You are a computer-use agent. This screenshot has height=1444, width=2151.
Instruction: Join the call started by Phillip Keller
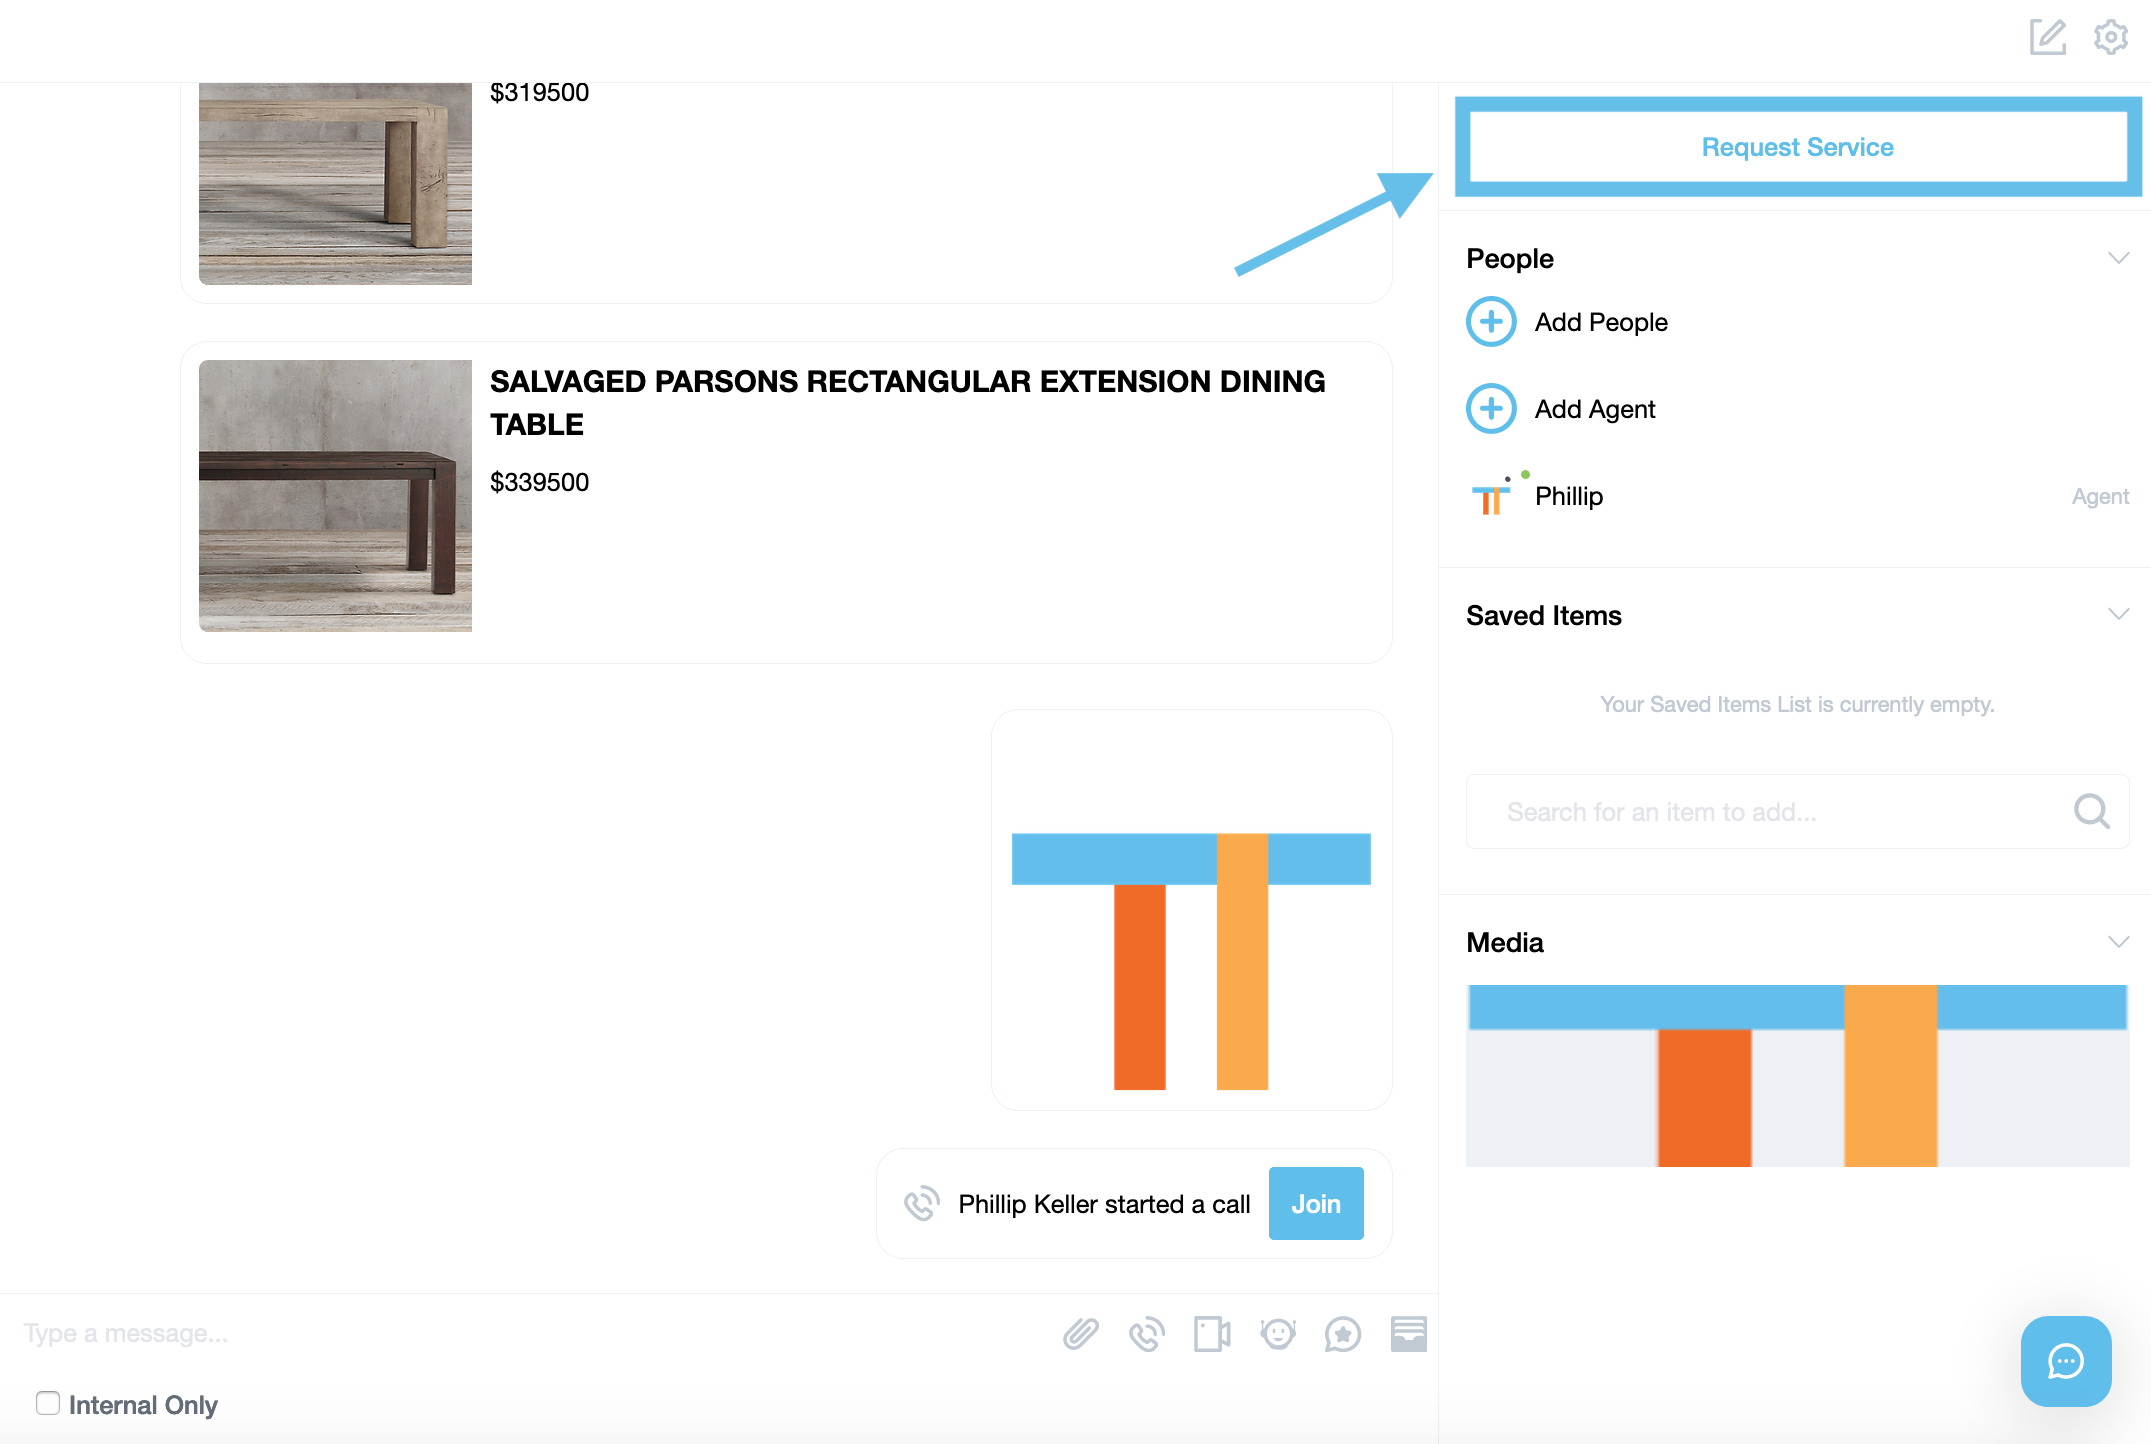point(1316,1204)
